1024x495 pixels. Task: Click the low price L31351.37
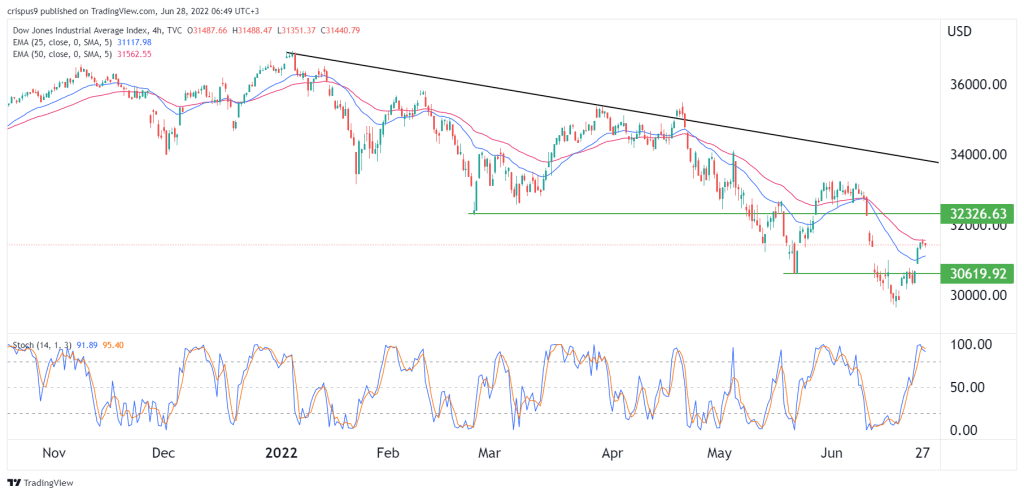tap(295, 31)
